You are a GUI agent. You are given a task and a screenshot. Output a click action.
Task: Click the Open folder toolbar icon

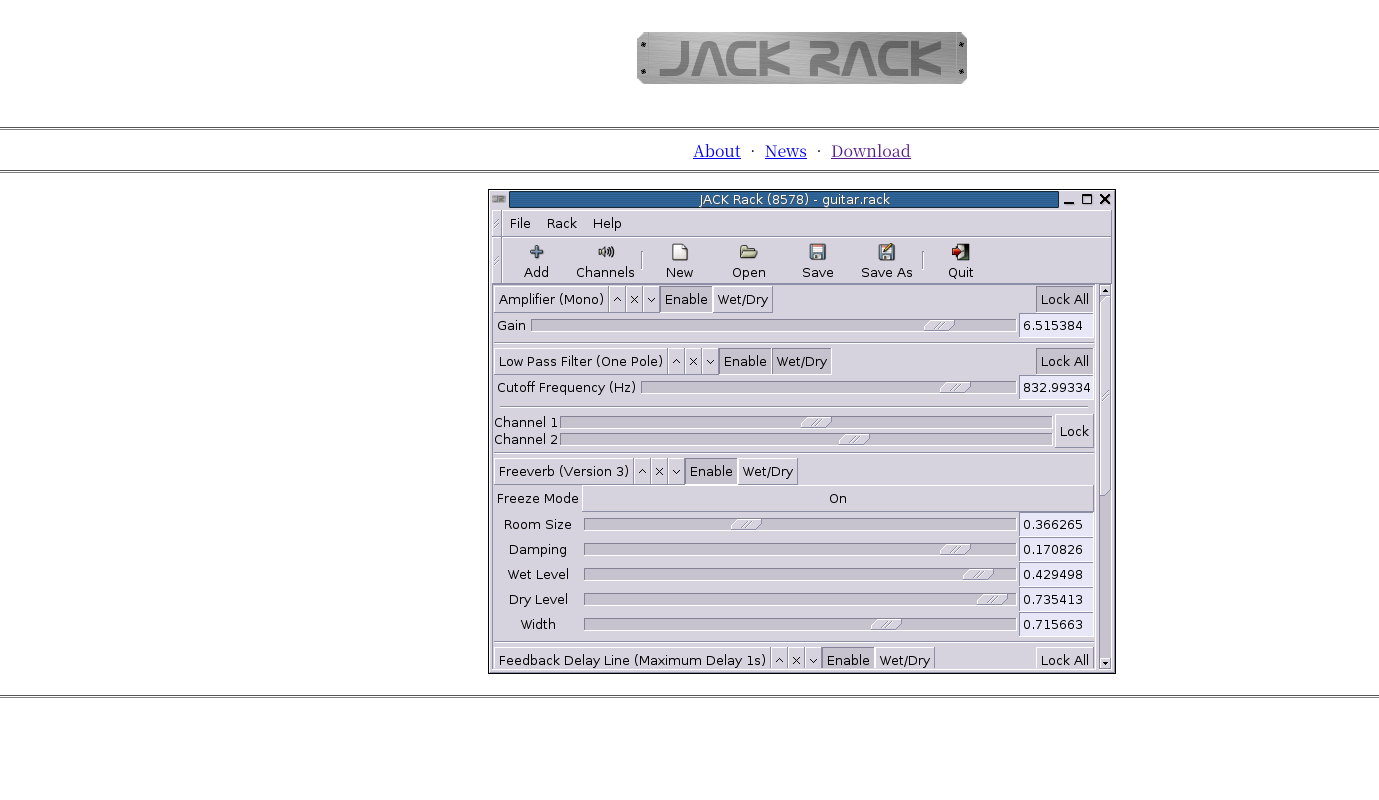pyautogui.click(x=748, y=252)
